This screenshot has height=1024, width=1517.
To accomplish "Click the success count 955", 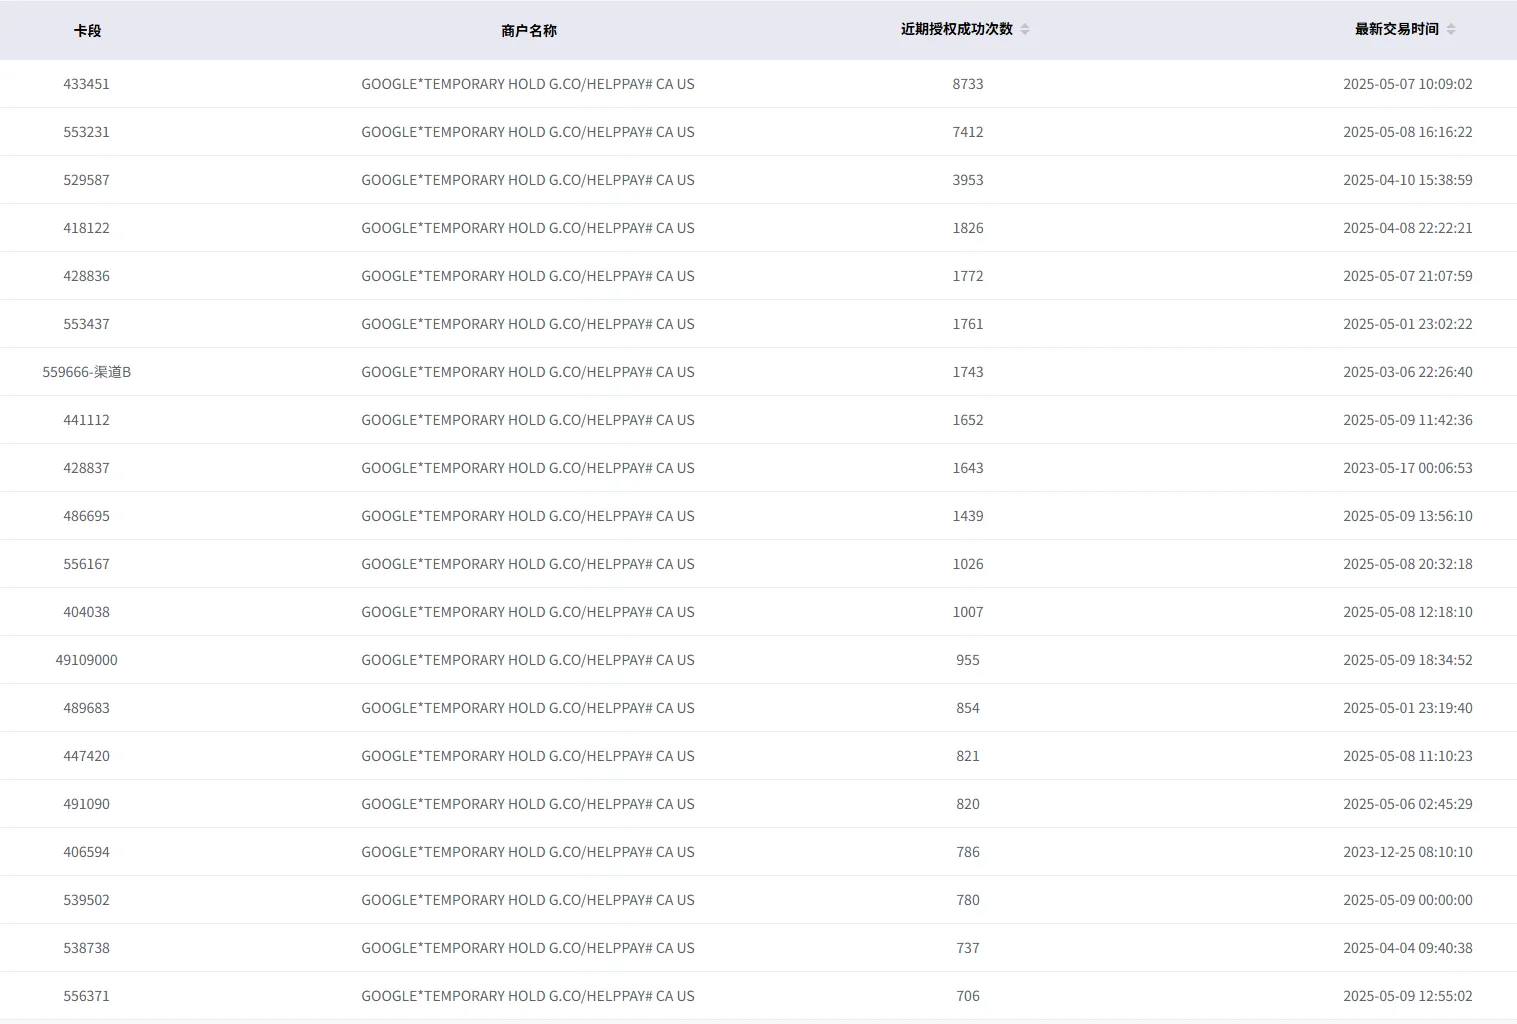I will (967, 660).
